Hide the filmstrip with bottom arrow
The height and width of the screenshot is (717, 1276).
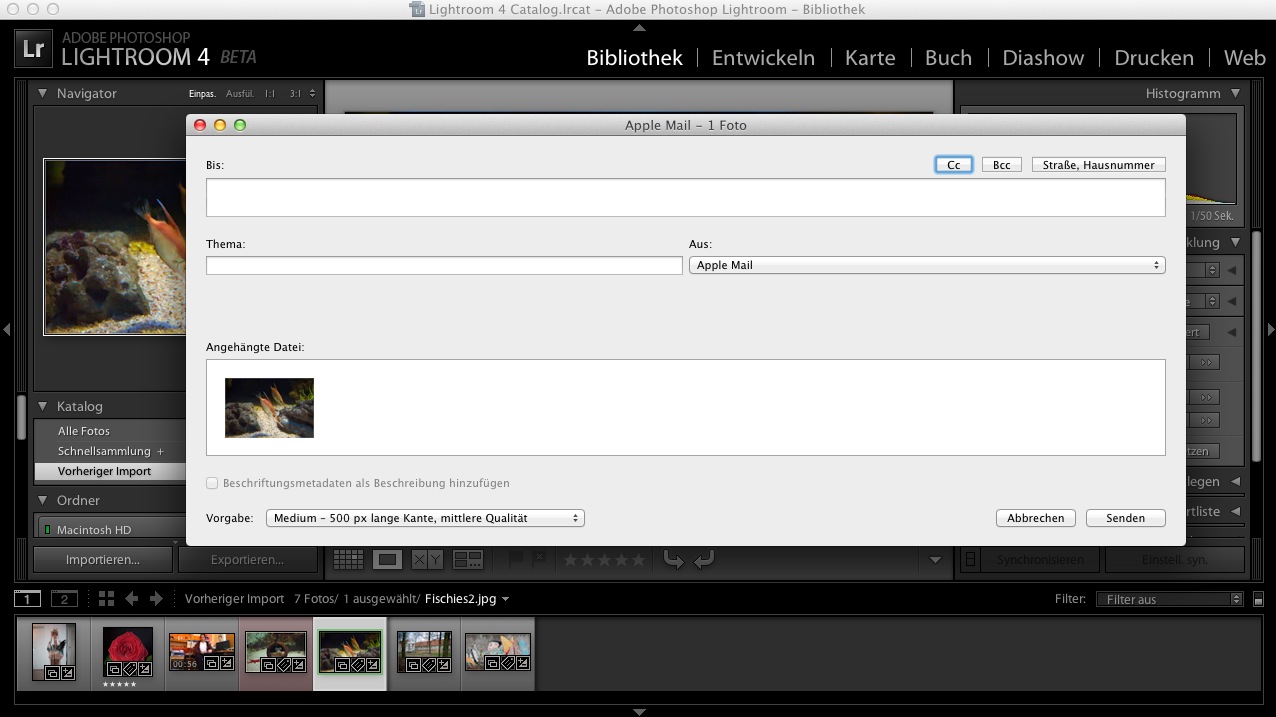coord(639,711)
